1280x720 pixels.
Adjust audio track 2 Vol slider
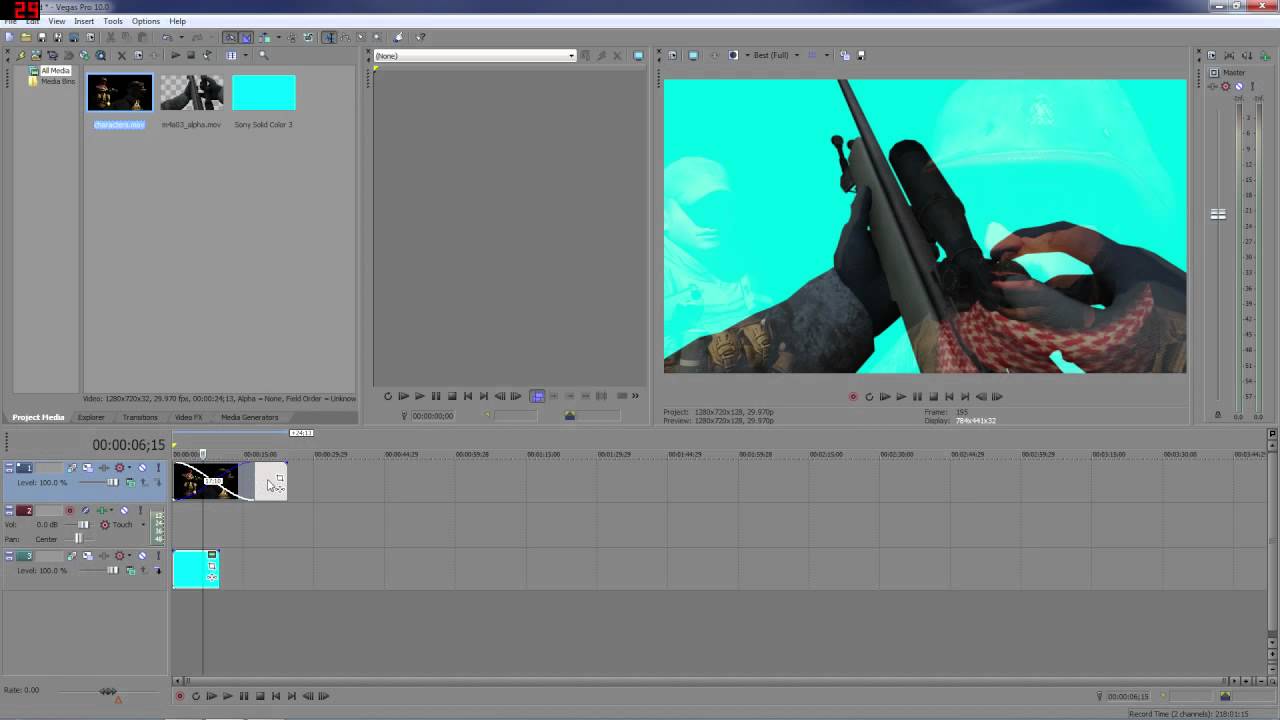83,524
